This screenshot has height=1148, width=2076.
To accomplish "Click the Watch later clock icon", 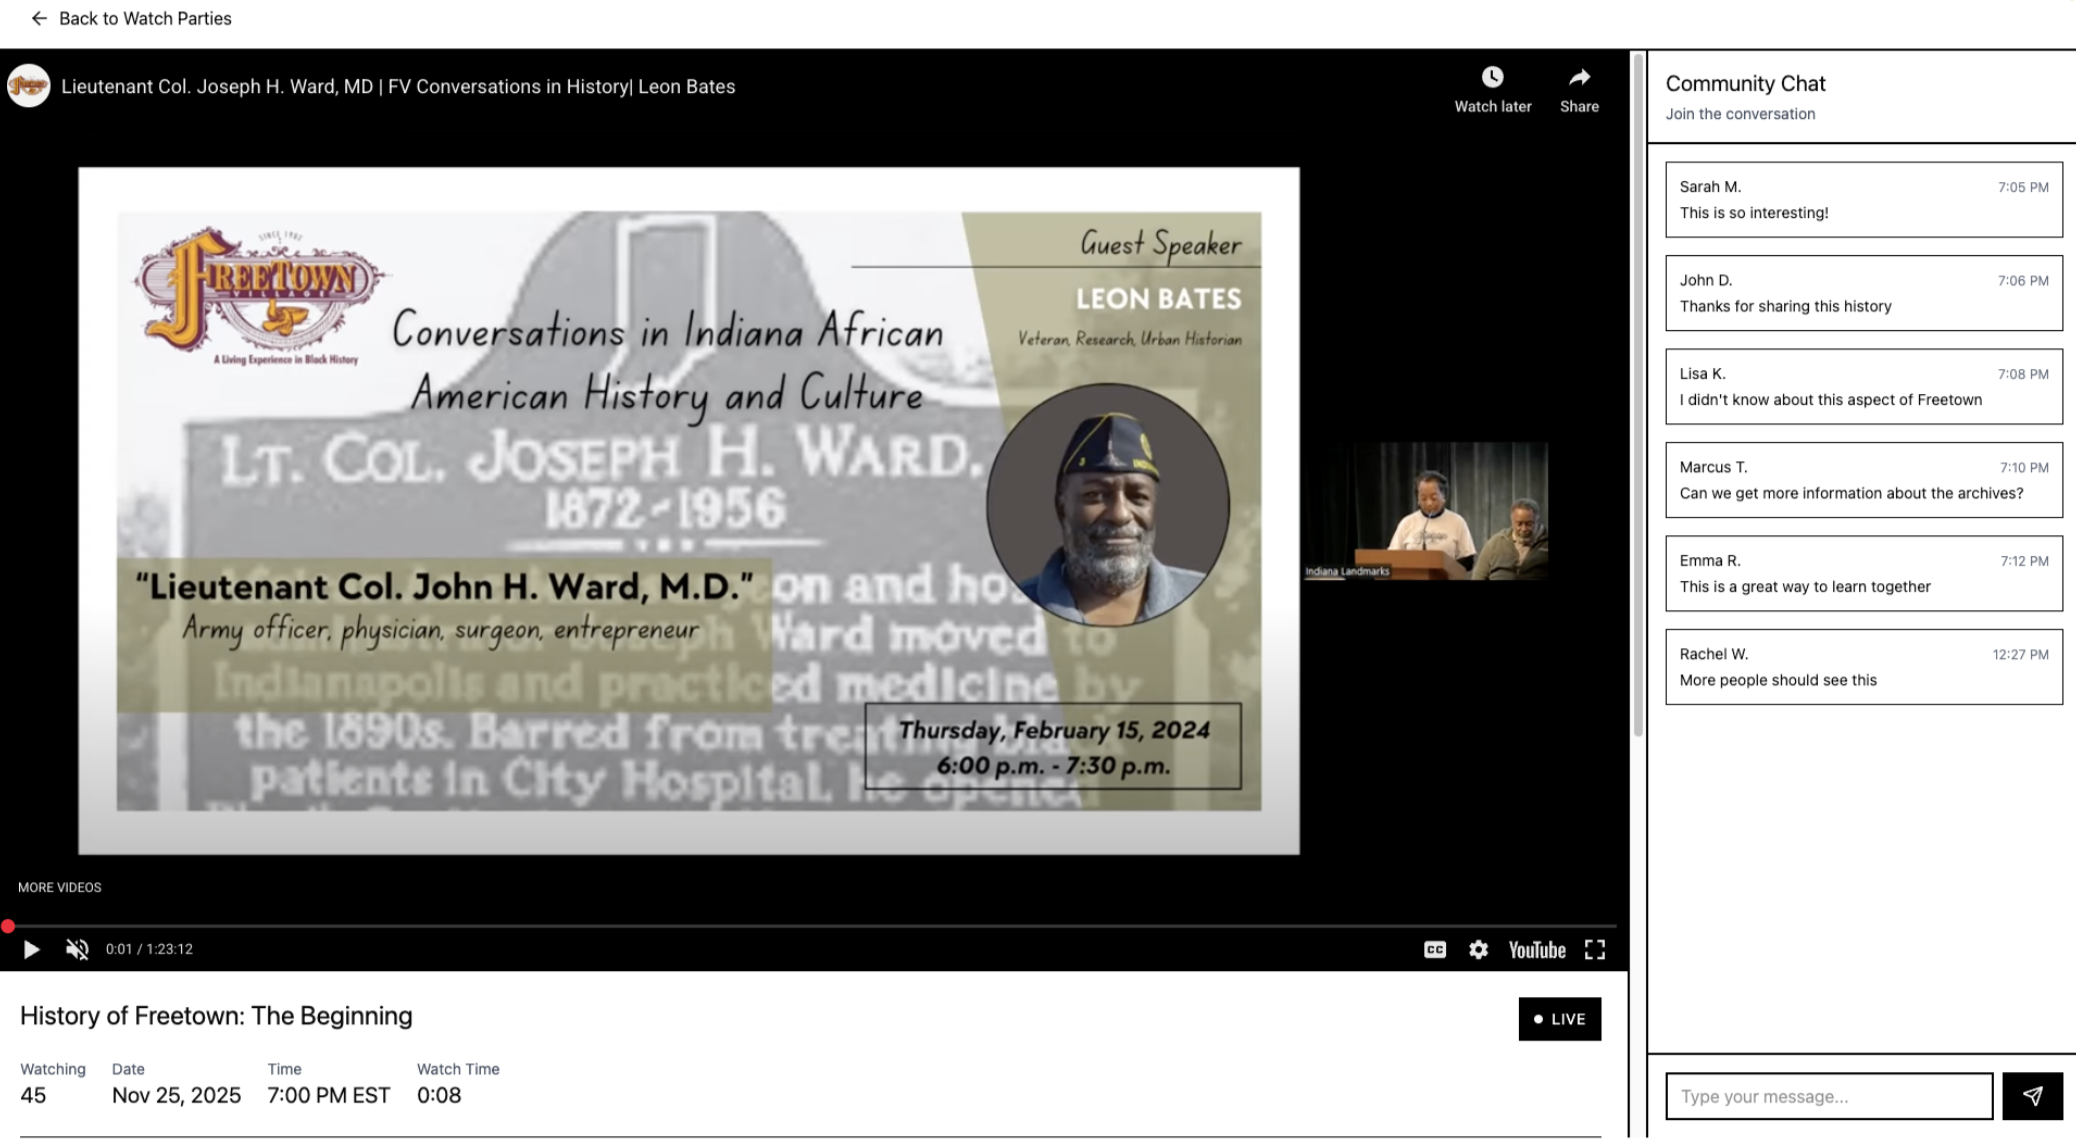I will click(1492, 78).
